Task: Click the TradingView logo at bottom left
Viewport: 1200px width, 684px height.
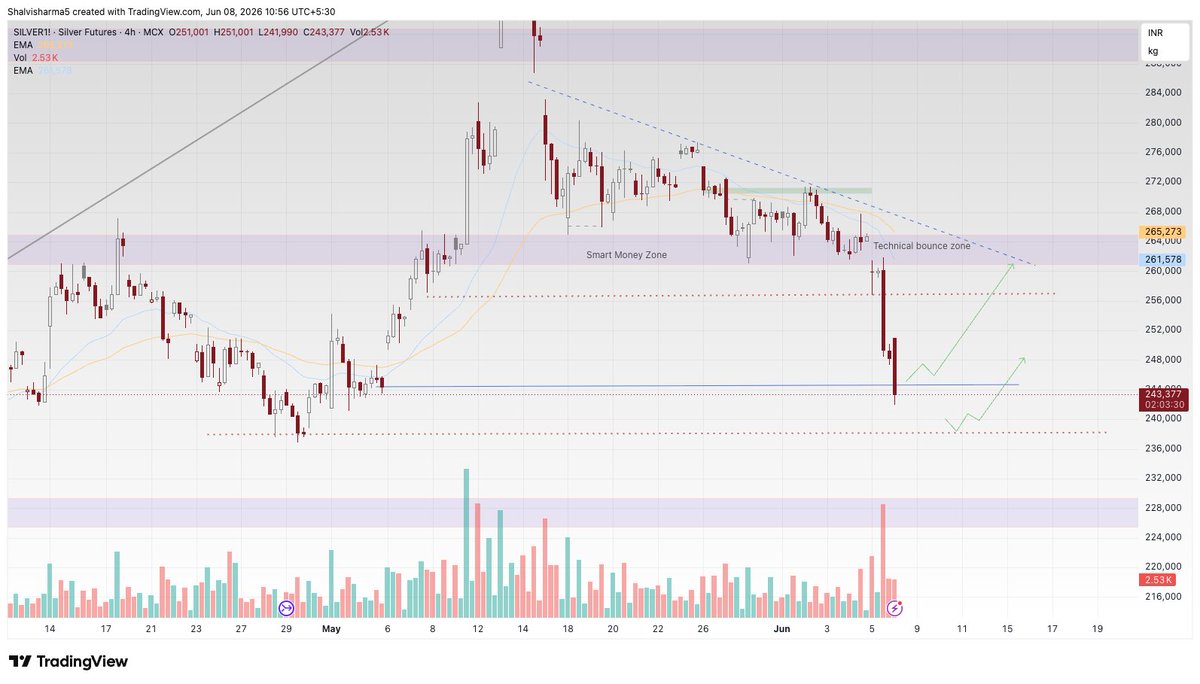Action: tap(68, 662)
